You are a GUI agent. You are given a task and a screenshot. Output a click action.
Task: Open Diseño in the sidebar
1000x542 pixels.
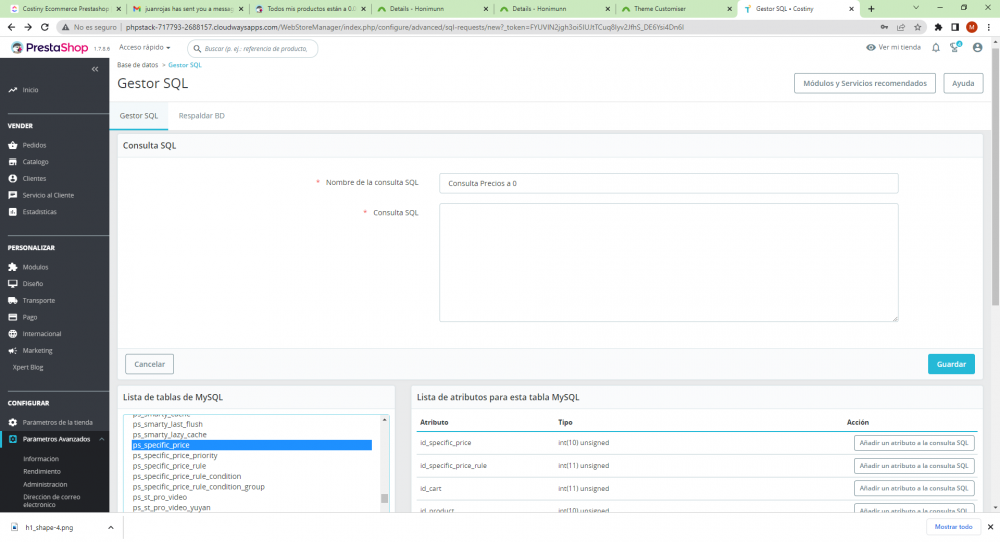[33, 284]
